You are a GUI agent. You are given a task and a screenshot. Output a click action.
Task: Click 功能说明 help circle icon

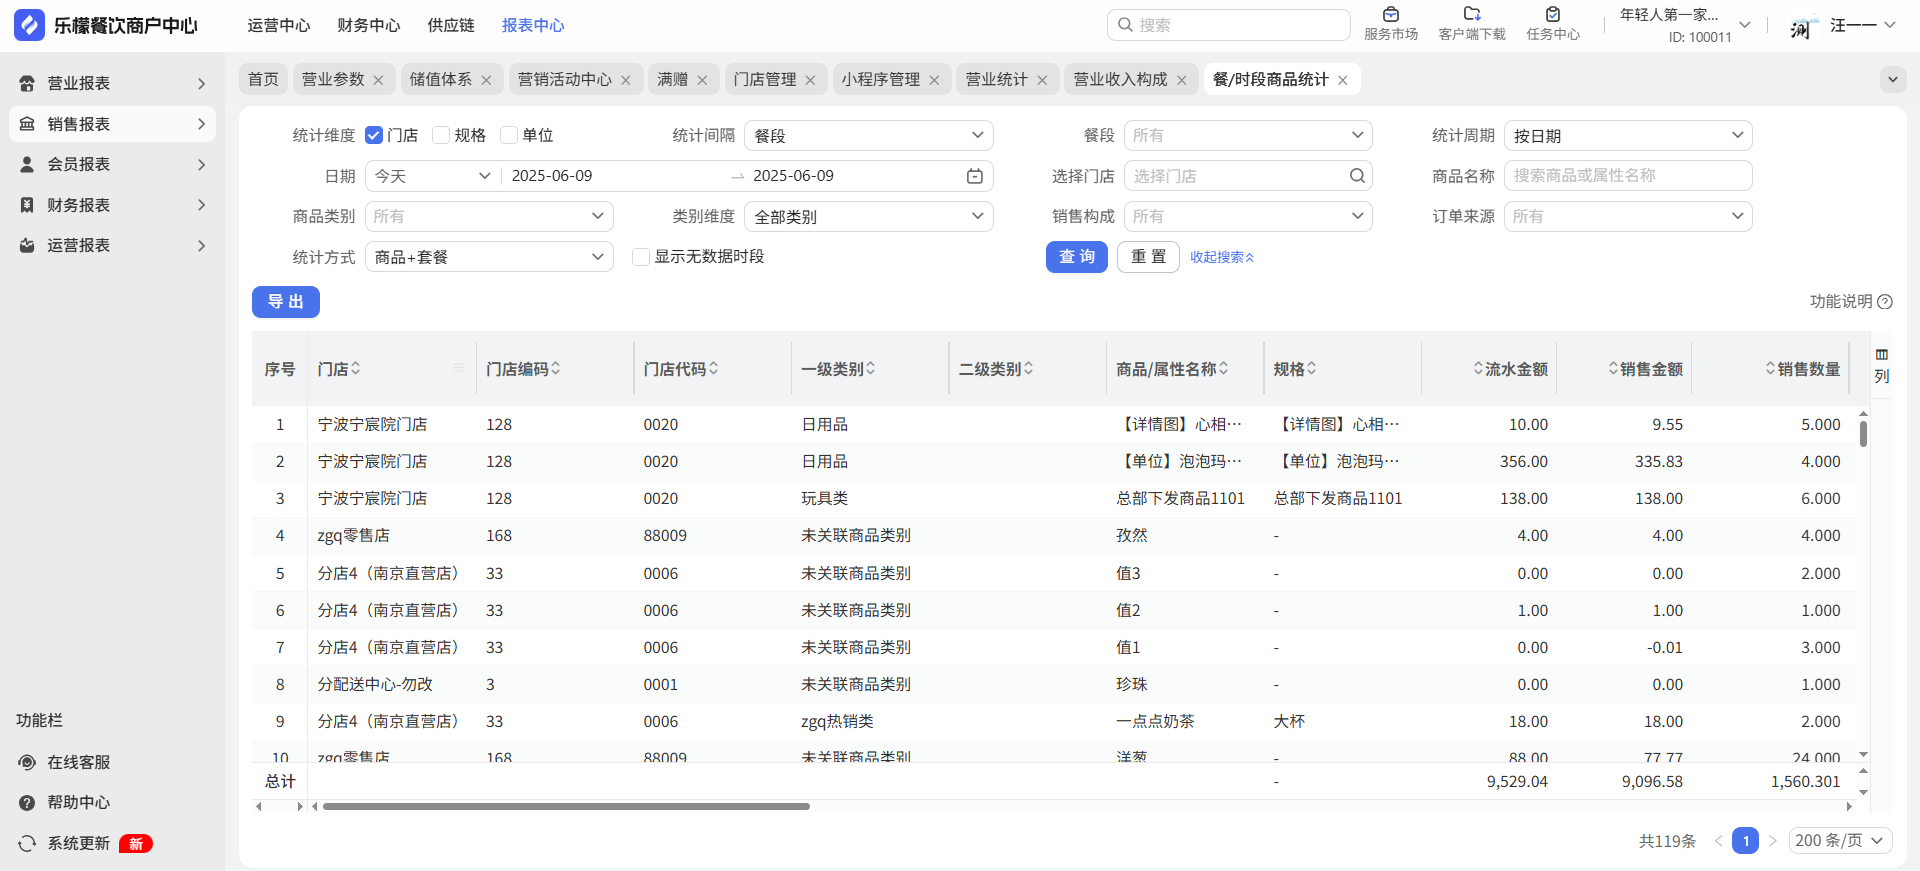(1885, 302)
